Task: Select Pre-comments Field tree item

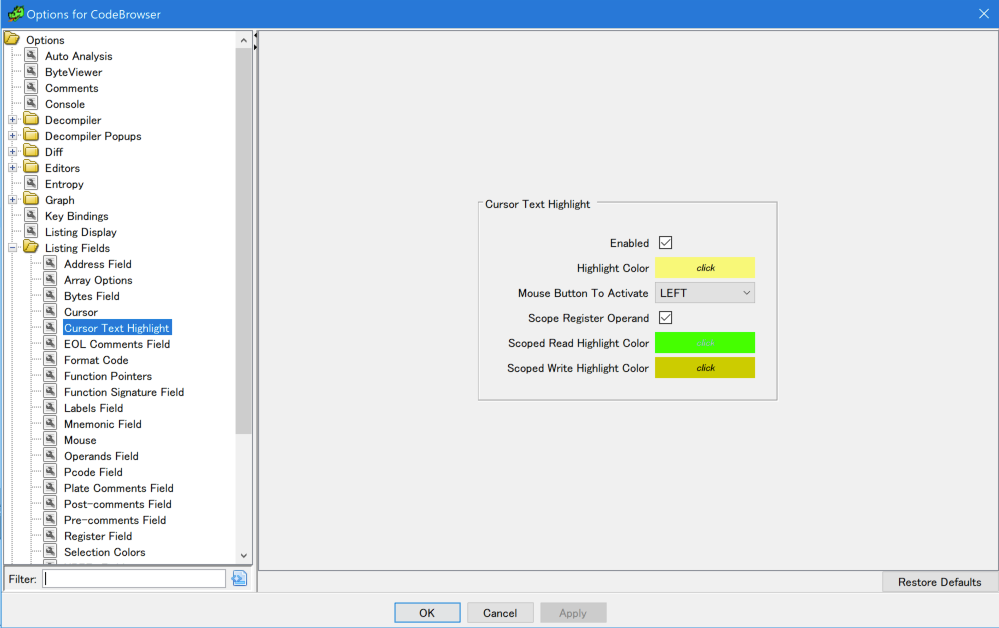Action: pos(115,520)
